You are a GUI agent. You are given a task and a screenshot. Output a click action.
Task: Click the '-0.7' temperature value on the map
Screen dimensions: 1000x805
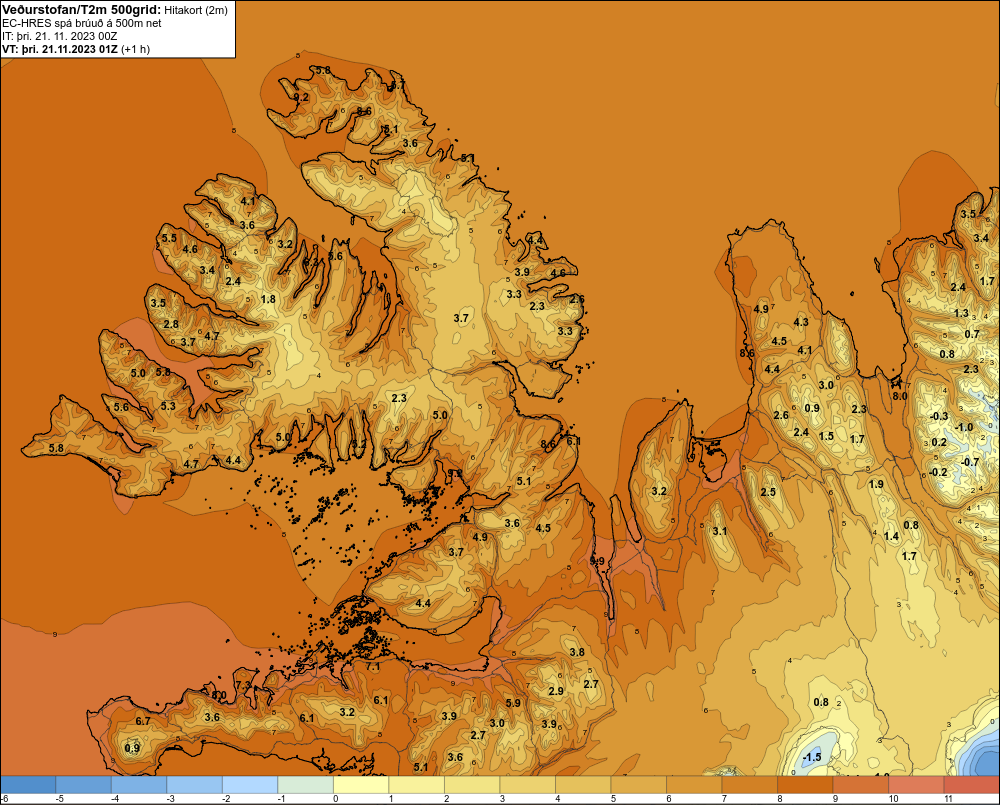(x=969, y=462)
